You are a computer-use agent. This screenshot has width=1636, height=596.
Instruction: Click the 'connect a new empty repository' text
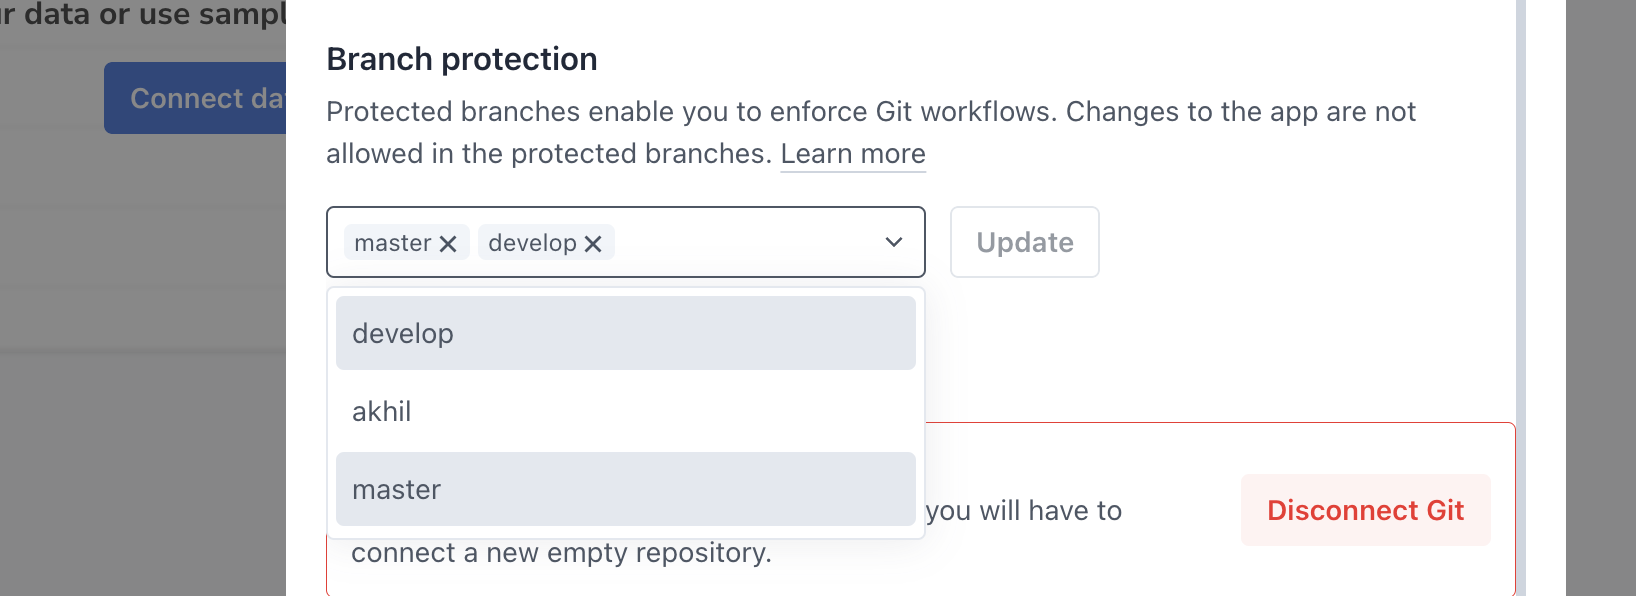click(x=561, y=553)
